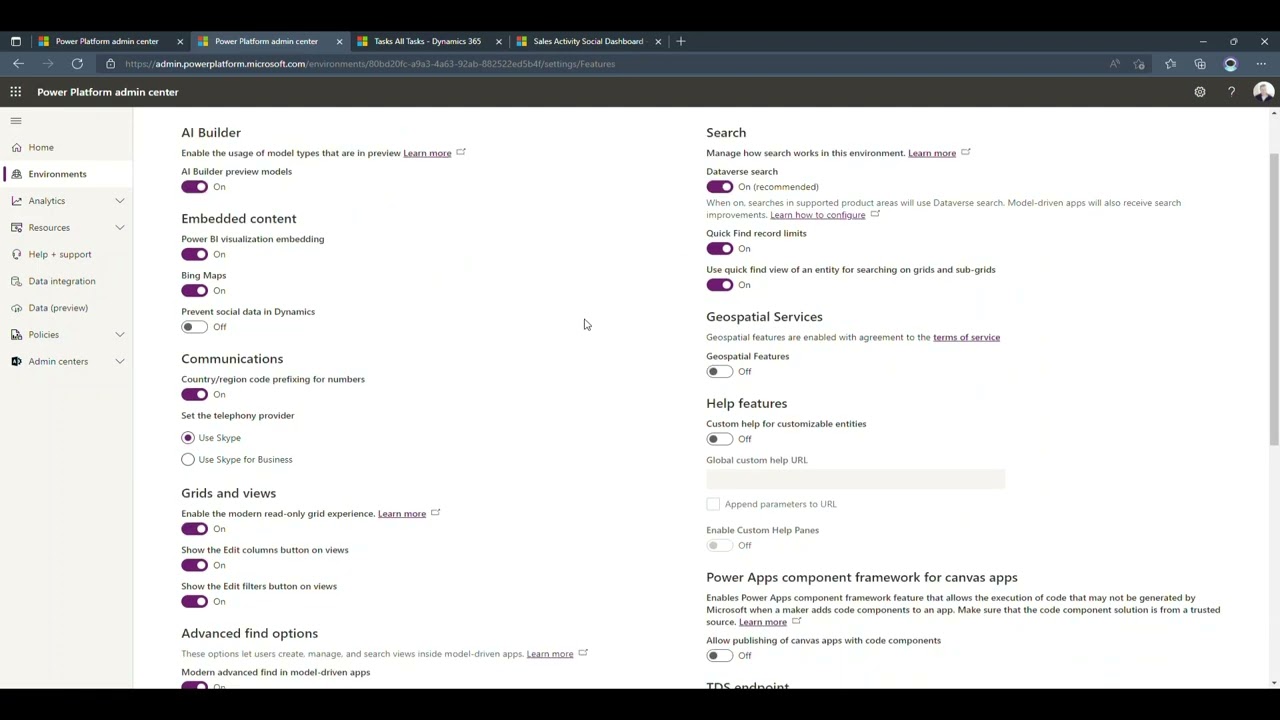
Task: Click the Home icon in sidebar
Action: [16, 147]
